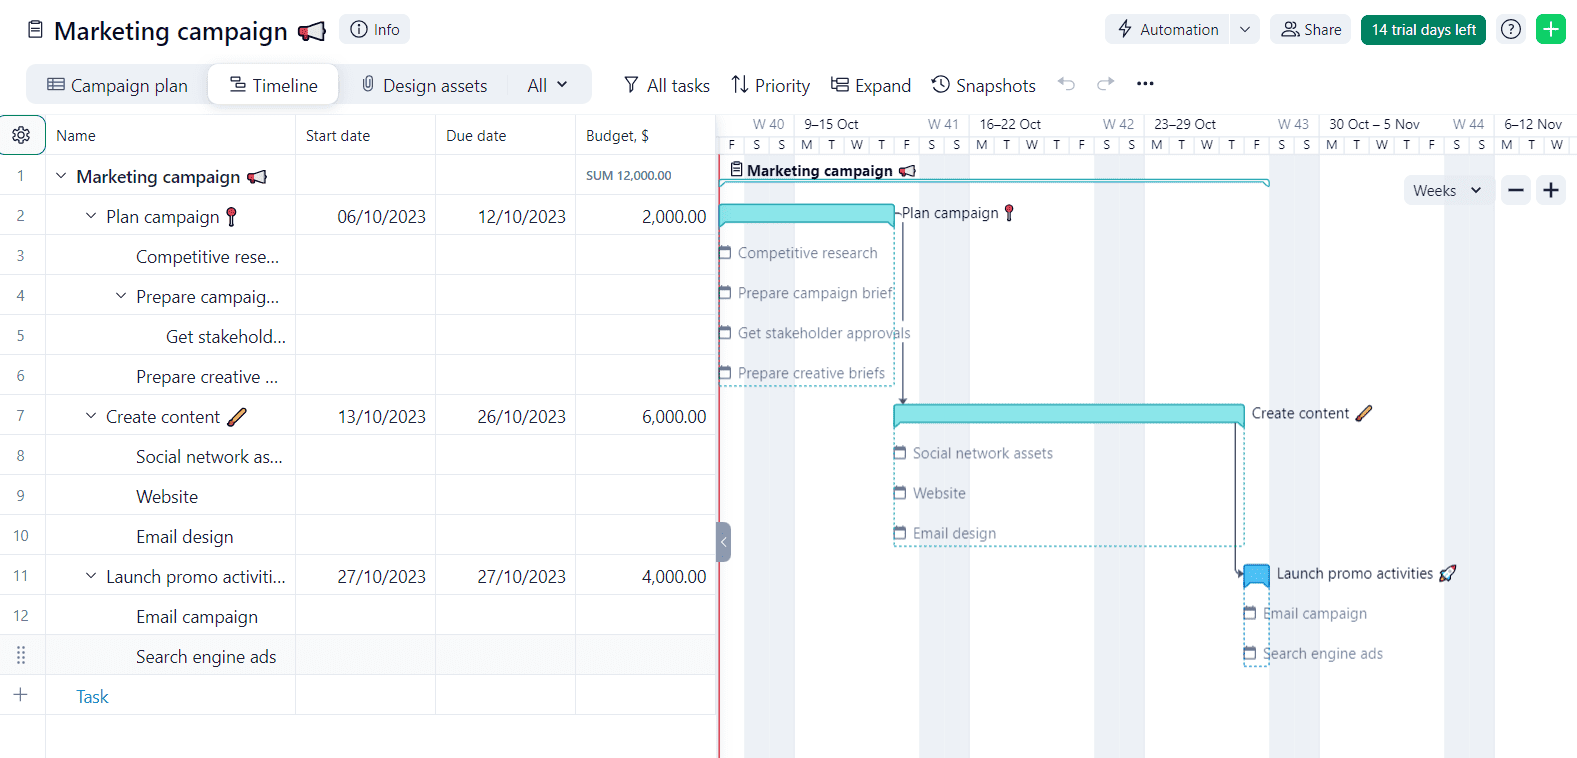1577x758 pixels.
Task: Collapse the Plan campaign group
Action: point(91,216)
